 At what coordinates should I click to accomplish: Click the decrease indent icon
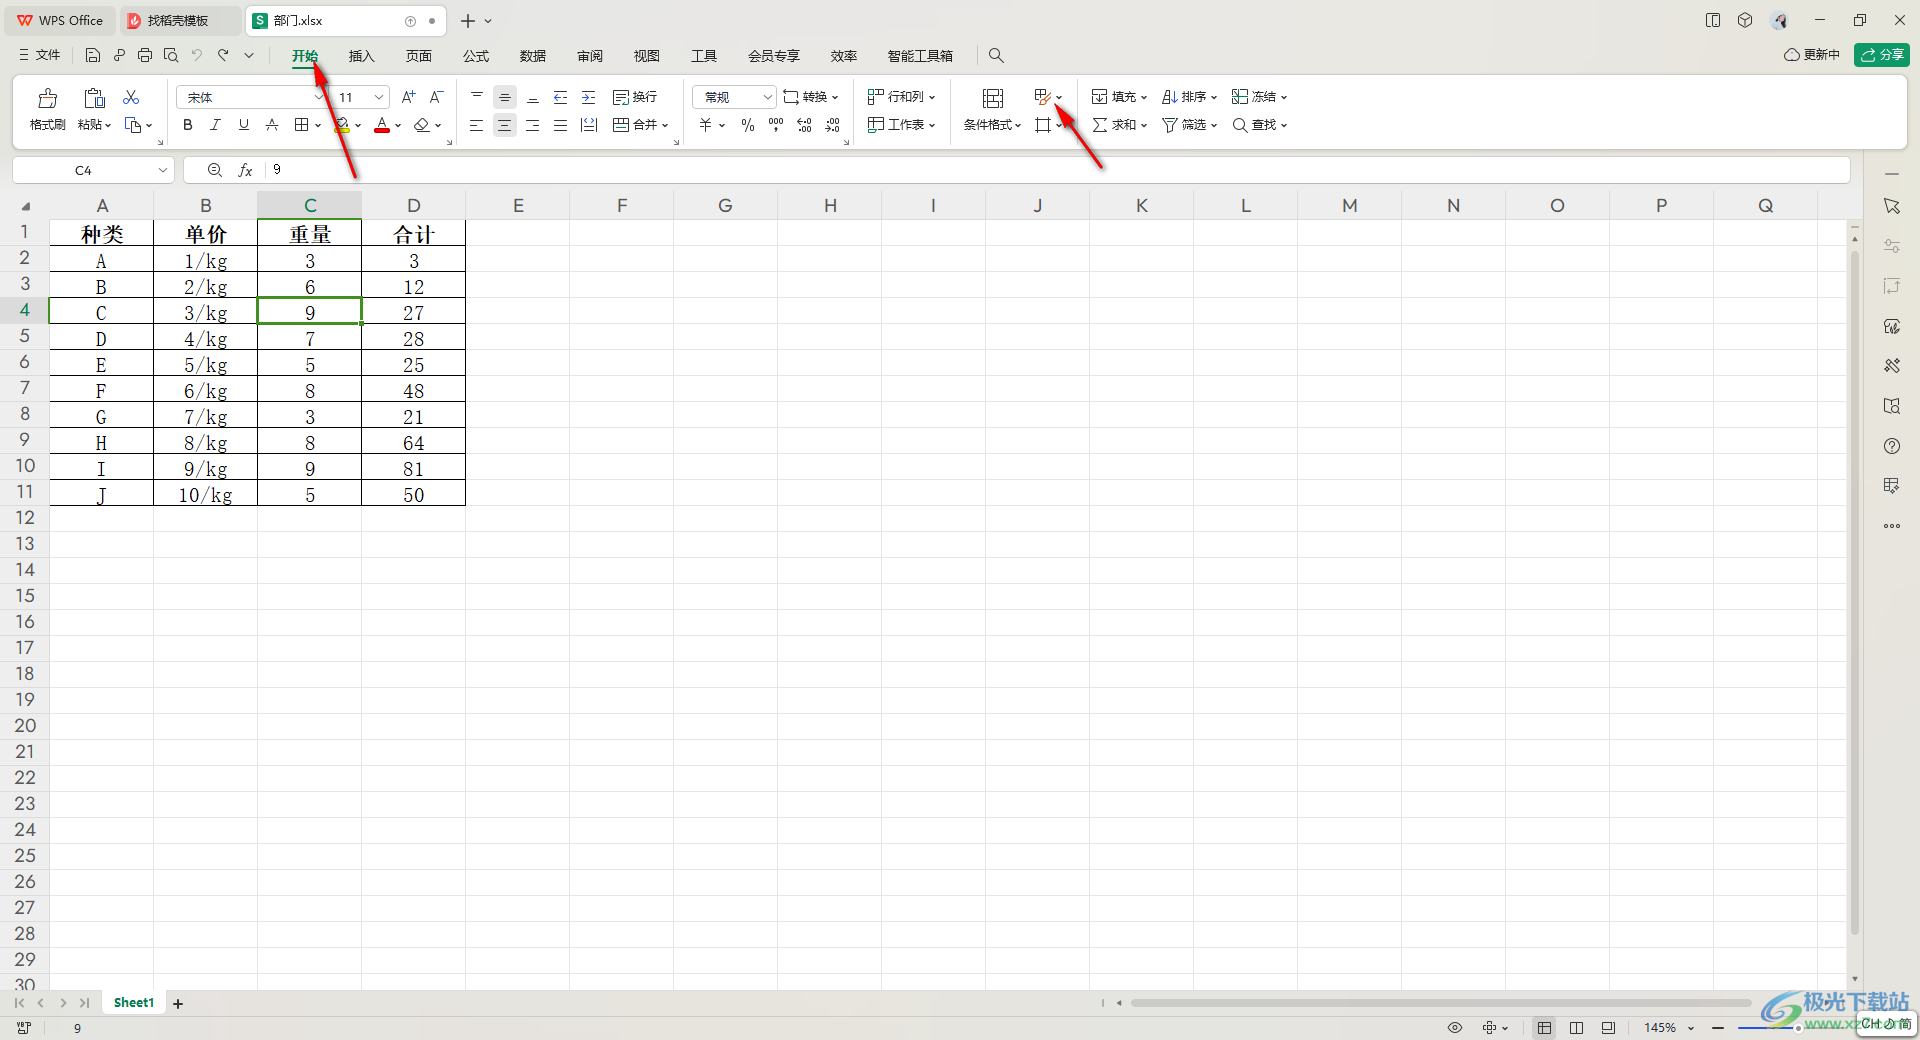pos(561,97)
